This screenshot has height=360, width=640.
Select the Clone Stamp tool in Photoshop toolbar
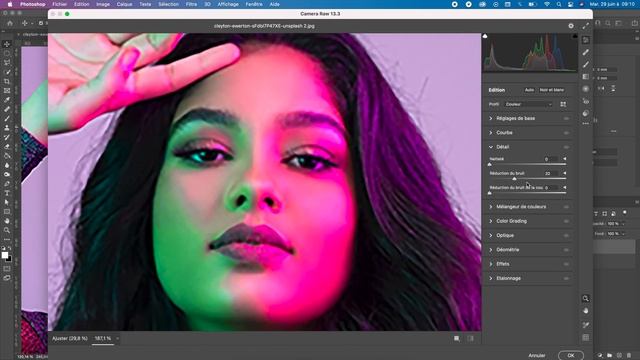[x=7, y=128]
